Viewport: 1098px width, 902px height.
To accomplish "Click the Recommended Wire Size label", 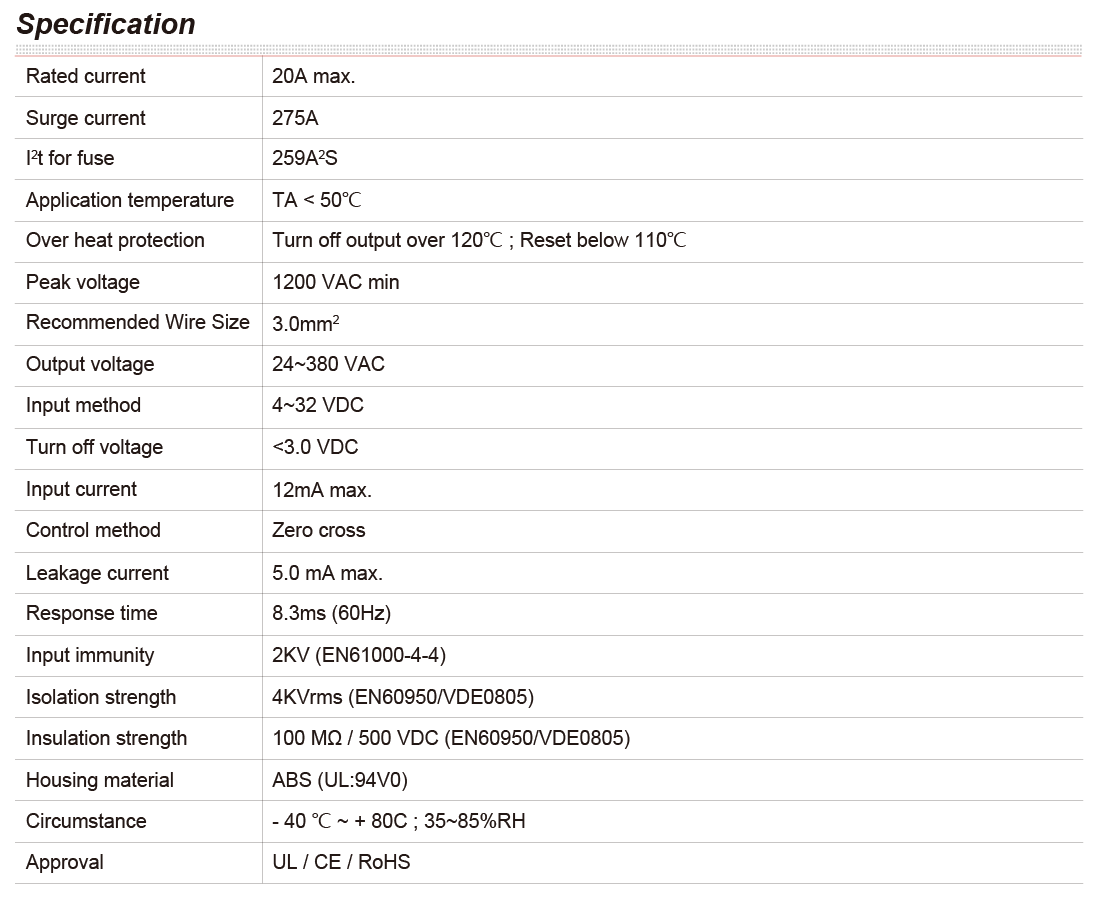I will (138, 322).
